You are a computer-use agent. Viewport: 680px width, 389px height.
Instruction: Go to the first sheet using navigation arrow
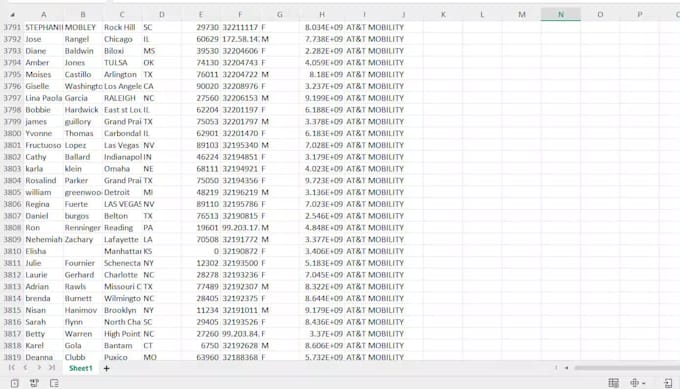coord(12,368)
